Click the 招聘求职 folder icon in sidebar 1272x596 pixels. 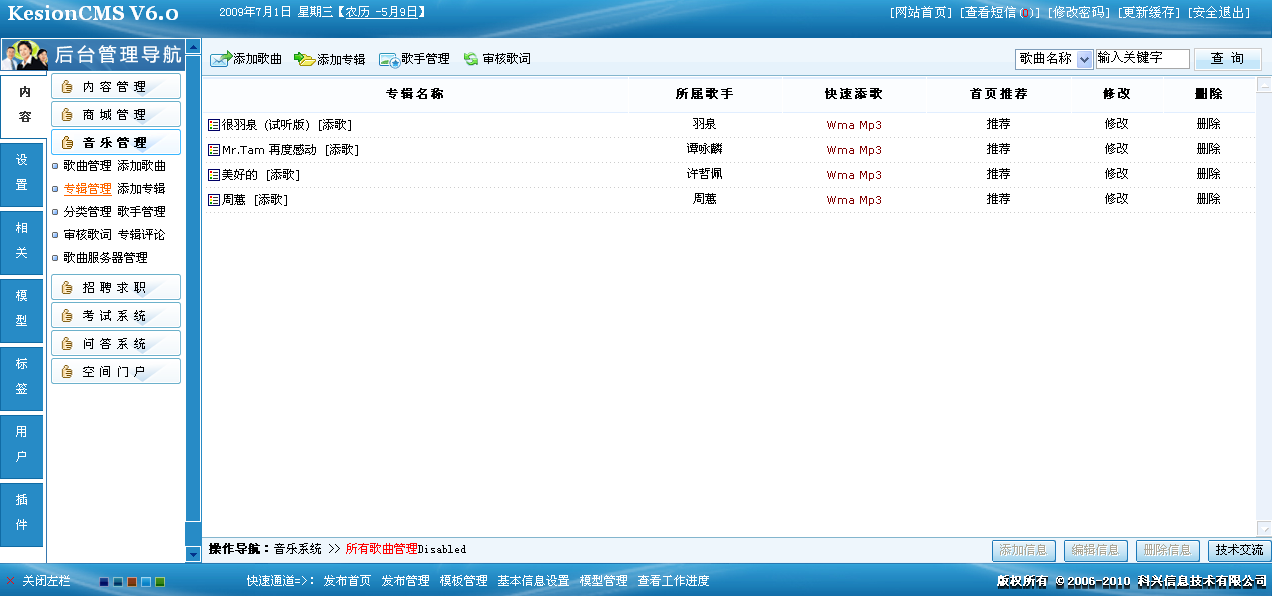click(x=67, y=287)
